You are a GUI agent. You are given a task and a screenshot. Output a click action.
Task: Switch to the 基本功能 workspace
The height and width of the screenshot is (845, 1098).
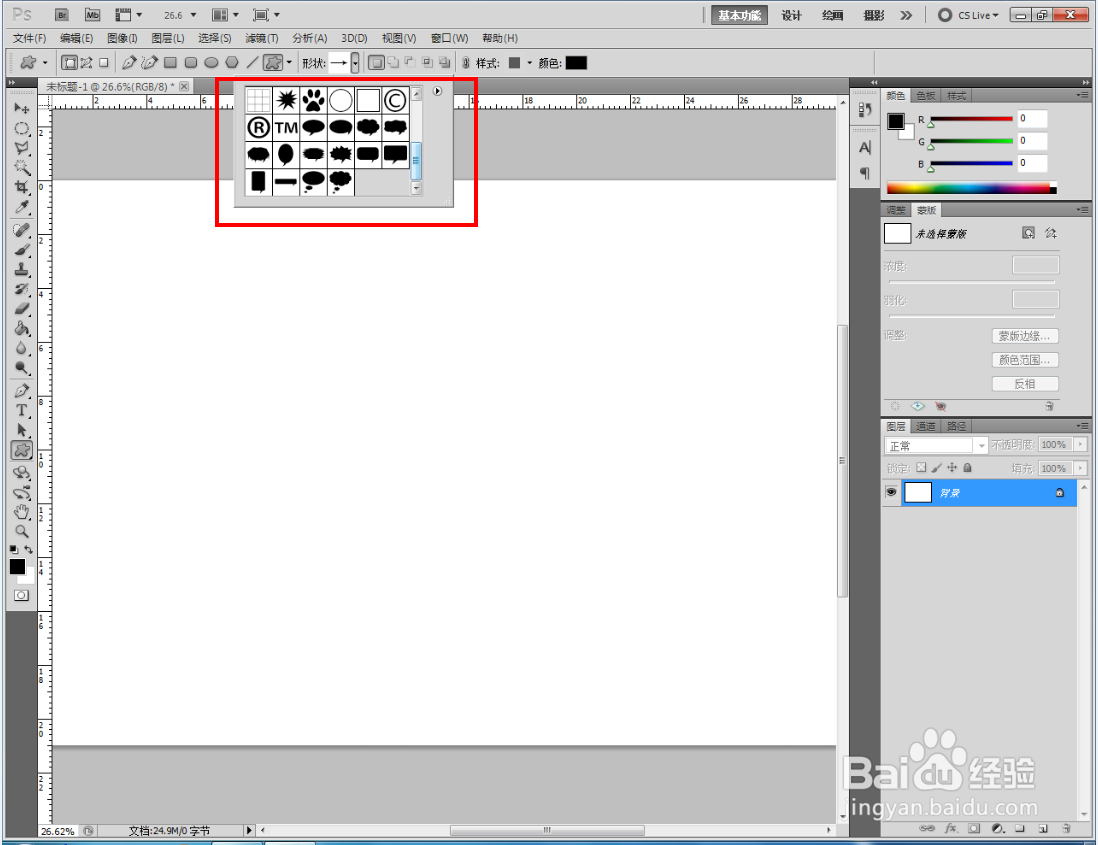click(739, 15)
